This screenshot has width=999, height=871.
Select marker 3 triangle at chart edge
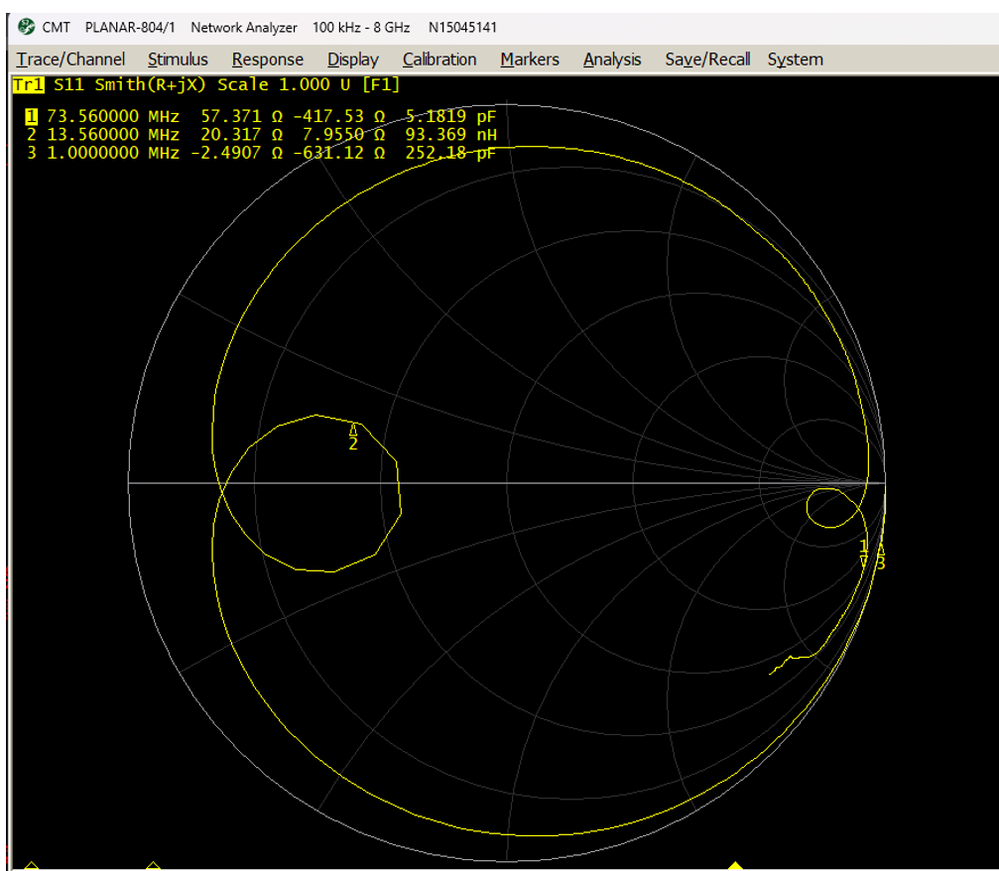[881, 548]
